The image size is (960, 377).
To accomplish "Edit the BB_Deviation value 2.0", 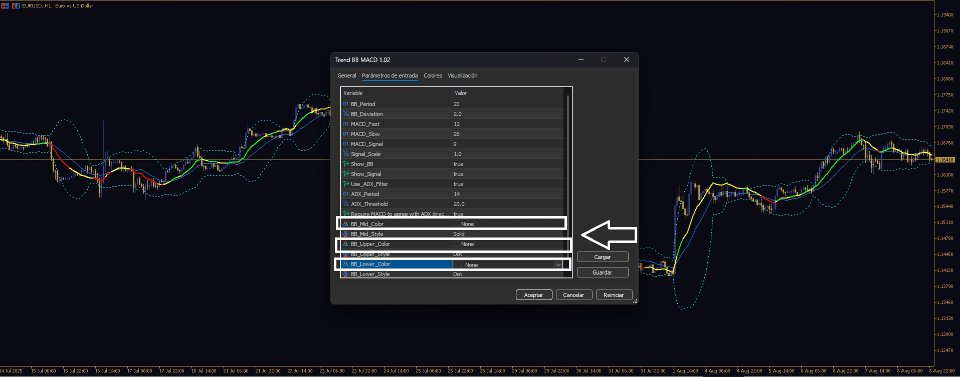I will point(457,114).
